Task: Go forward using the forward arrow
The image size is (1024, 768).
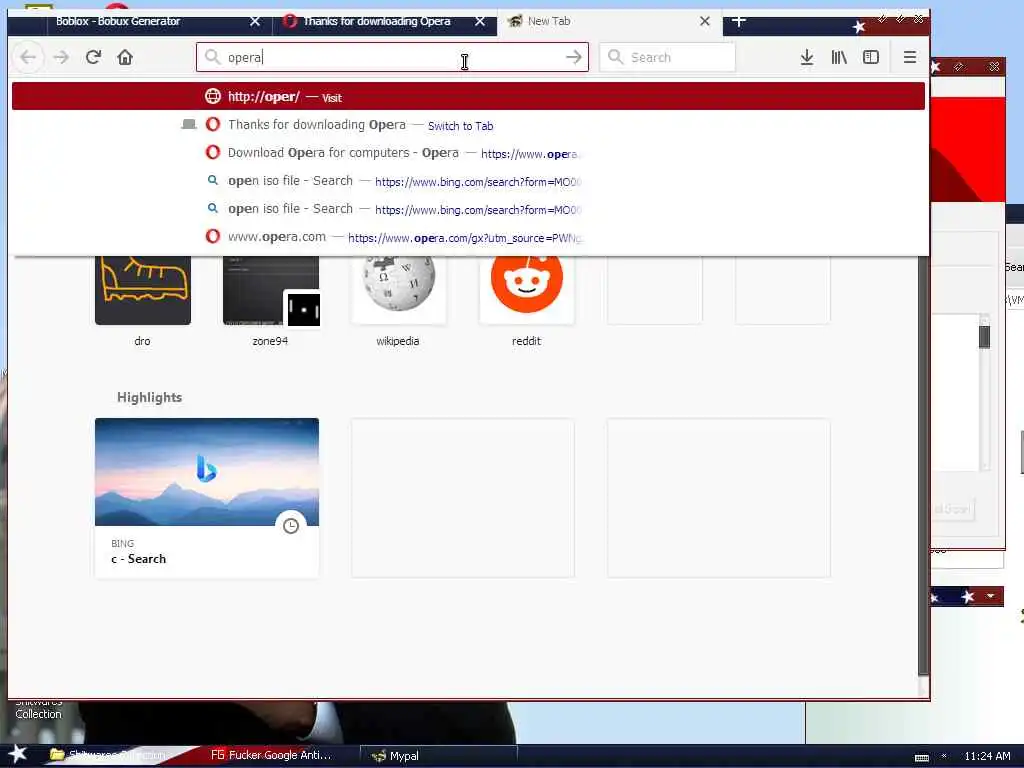Action: [61, 57]
